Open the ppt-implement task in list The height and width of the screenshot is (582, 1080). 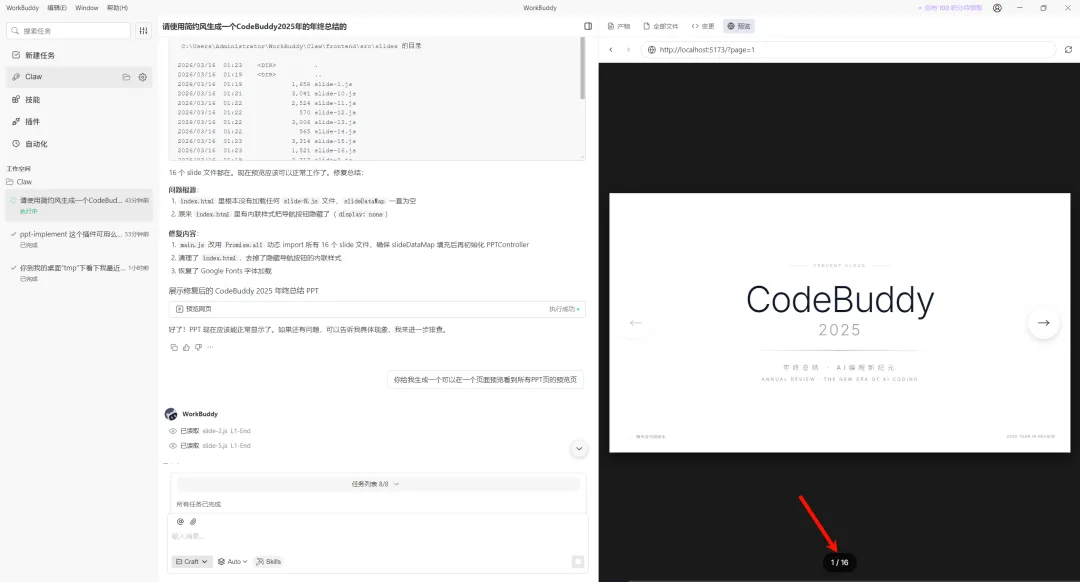(79, 239)
